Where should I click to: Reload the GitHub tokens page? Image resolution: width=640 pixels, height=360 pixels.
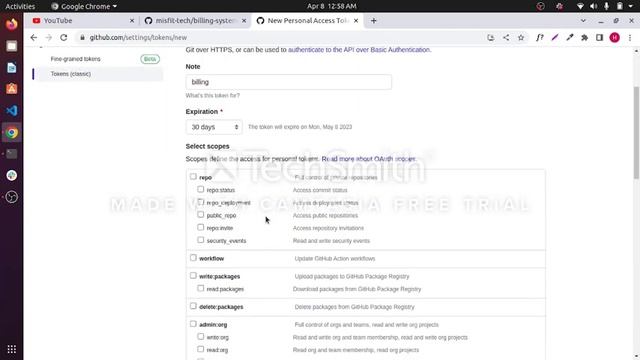(x=64, y=38)
